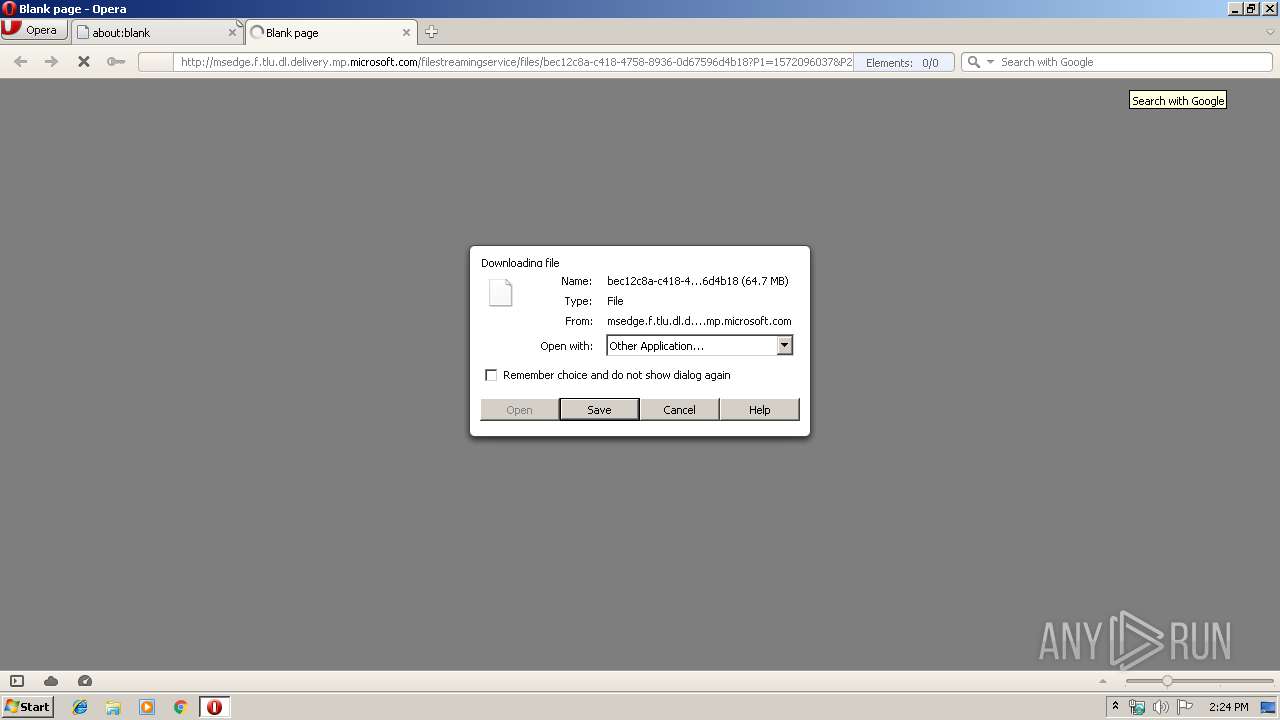Go back with the Back arrow
Image resolution: width=1280 pixels, height=720 pixels.
[20, 62]
